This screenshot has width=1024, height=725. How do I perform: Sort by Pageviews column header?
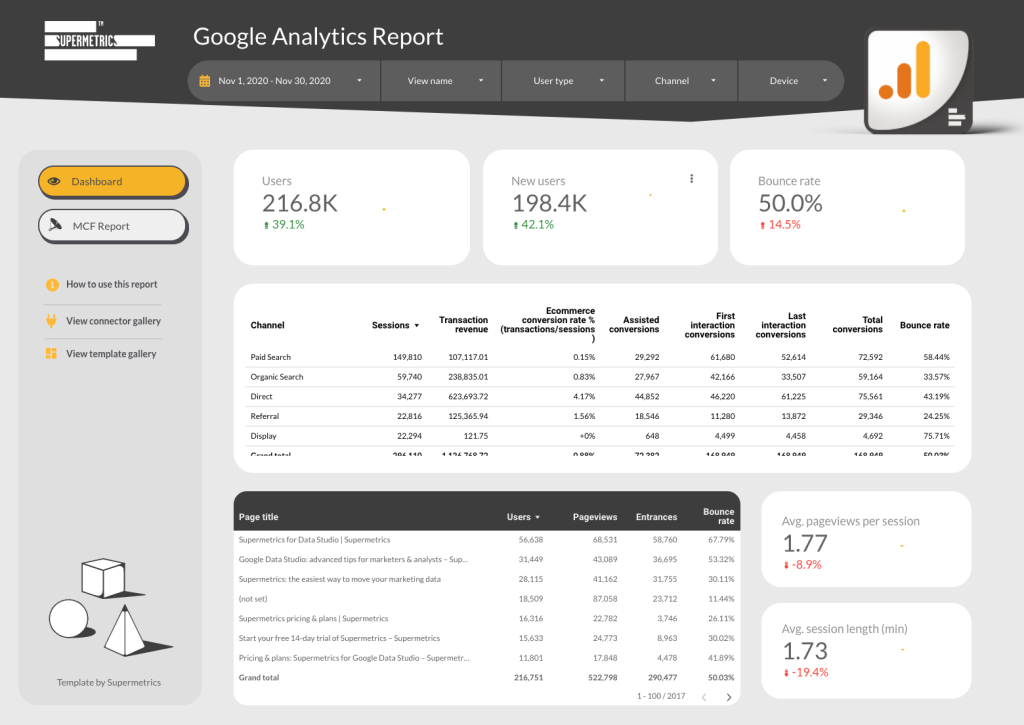pyautogui.click(x=595, y=517)
